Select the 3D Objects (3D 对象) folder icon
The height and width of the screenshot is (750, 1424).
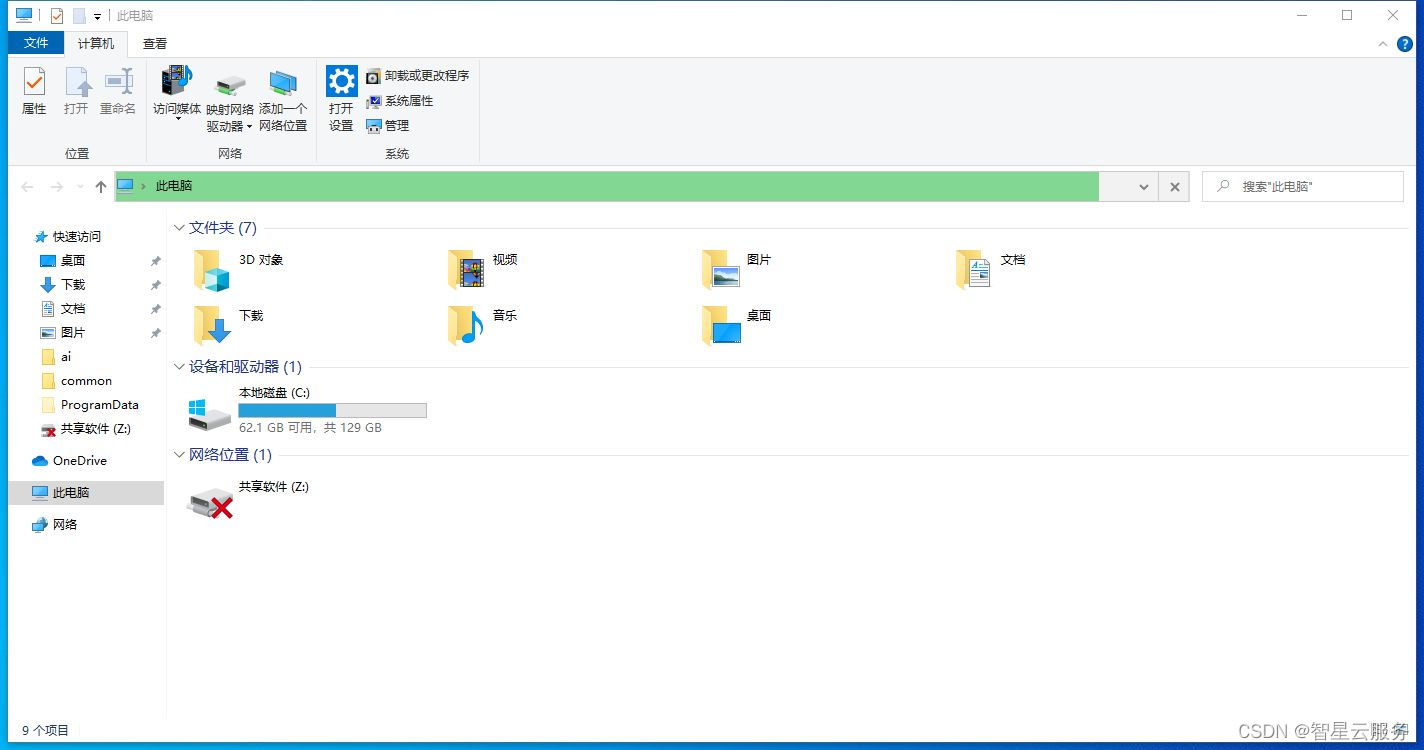click(x=211, y=270)
